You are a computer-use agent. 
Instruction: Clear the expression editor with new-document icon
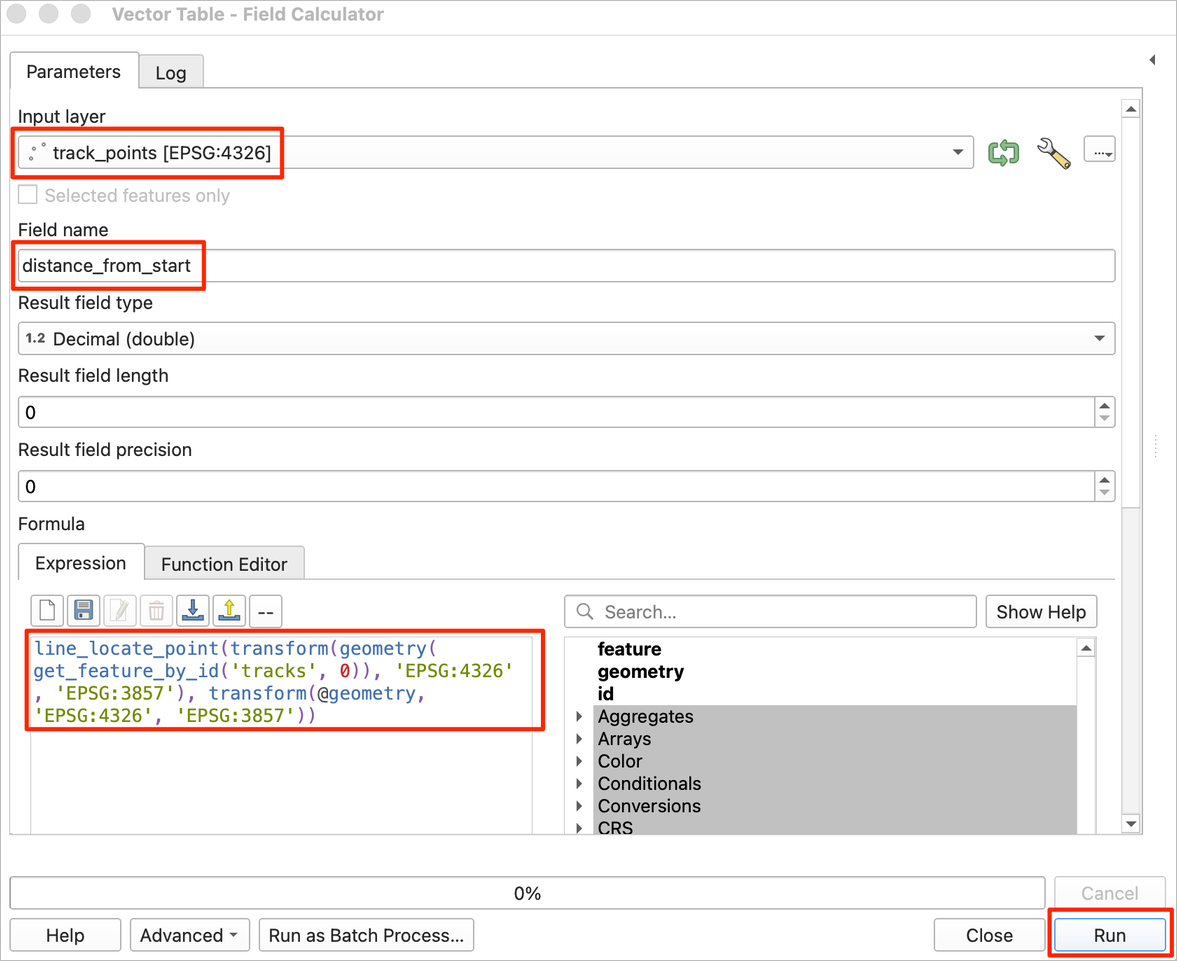pos(47,610)
